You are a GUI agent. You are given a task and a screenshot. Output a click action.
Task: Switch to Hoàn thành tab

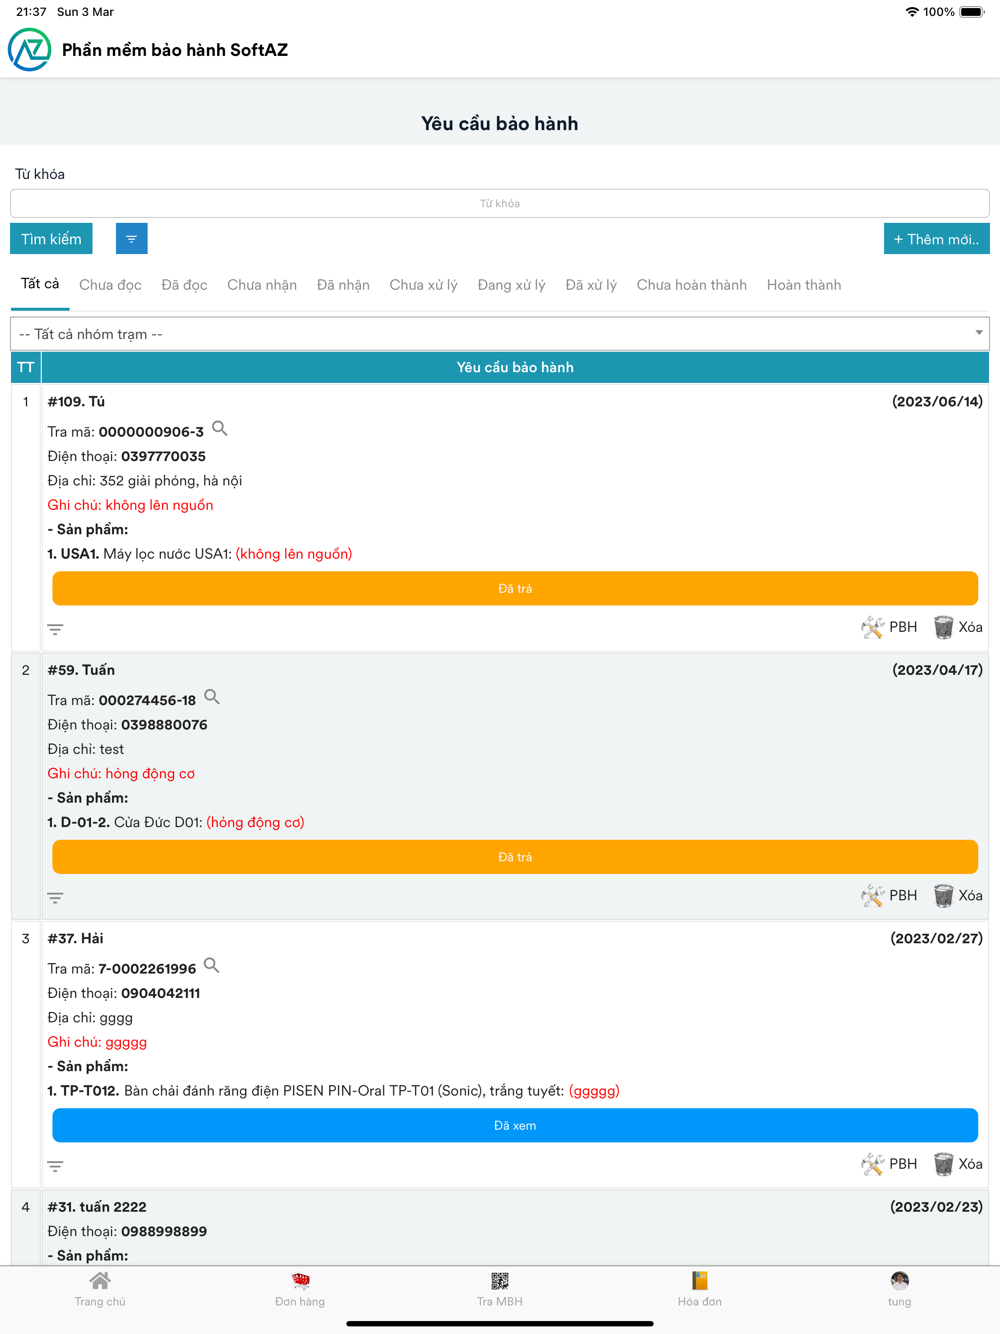coord(804,285)
